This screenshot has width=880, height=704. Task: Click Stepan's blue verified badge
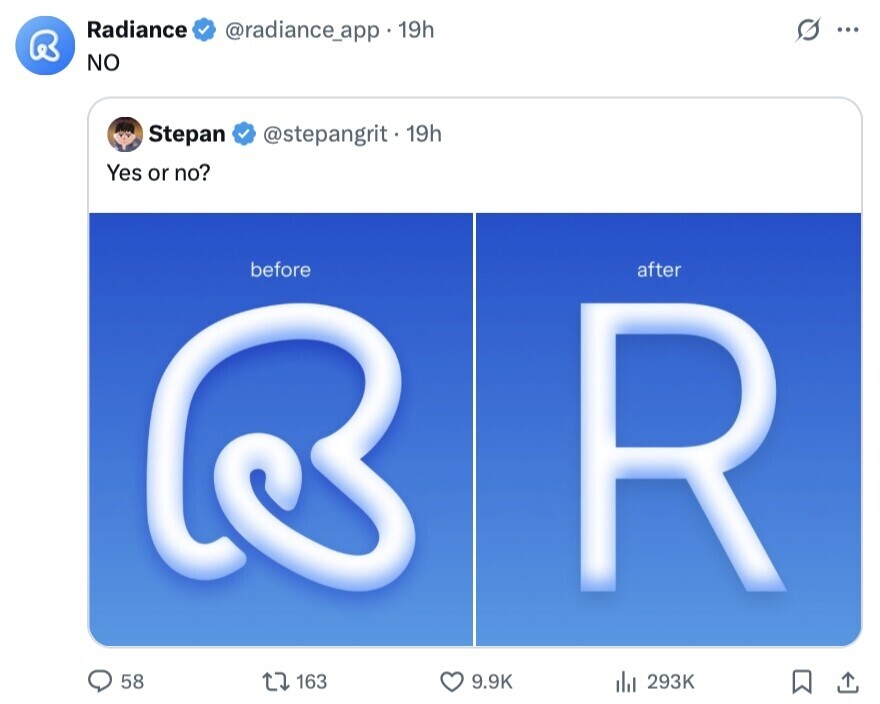[x=243, y=134]
